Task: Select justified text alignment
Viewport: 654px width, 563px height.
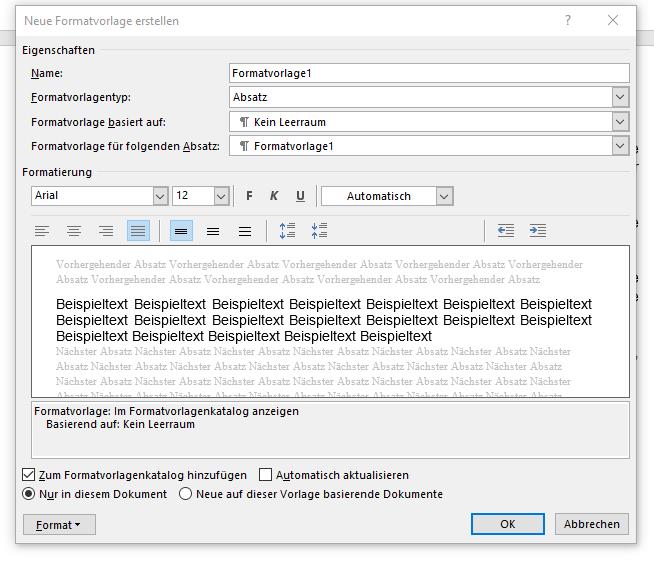Action: coord(138,231)
